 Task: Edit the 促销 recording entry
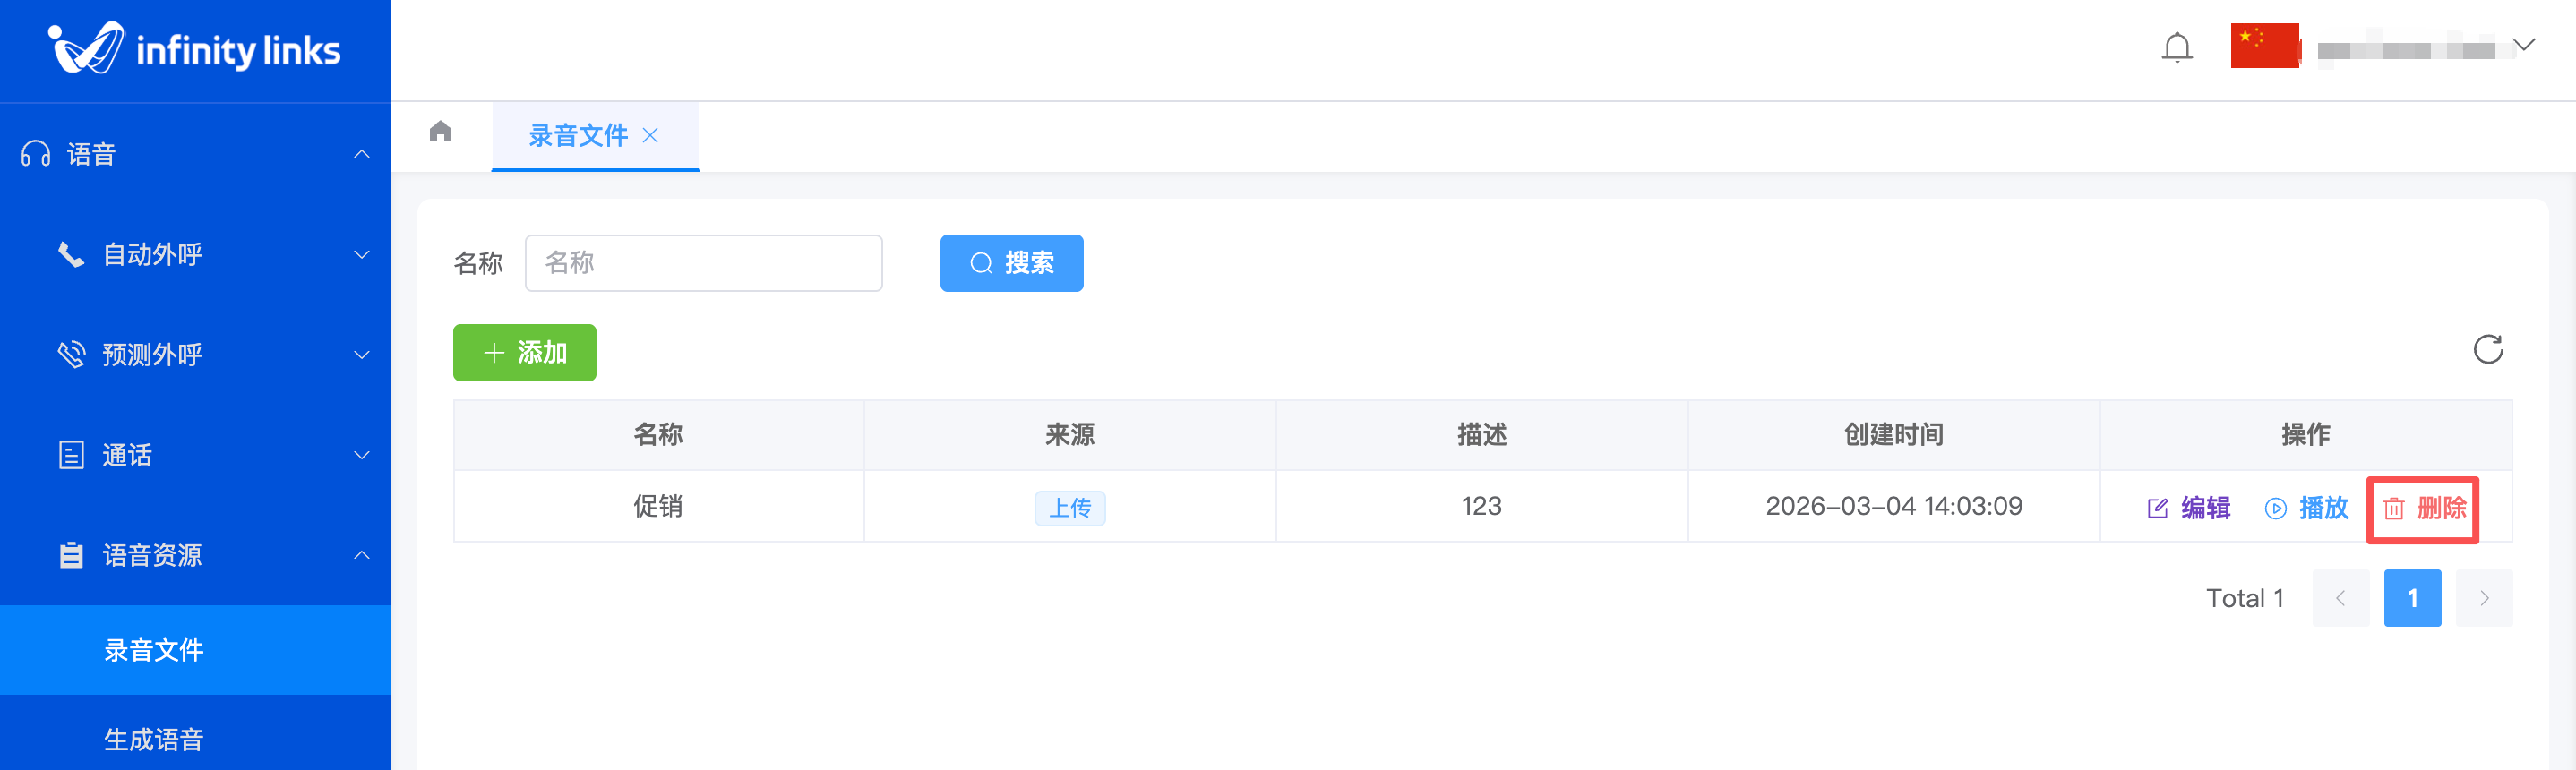tap(2188, 508)
